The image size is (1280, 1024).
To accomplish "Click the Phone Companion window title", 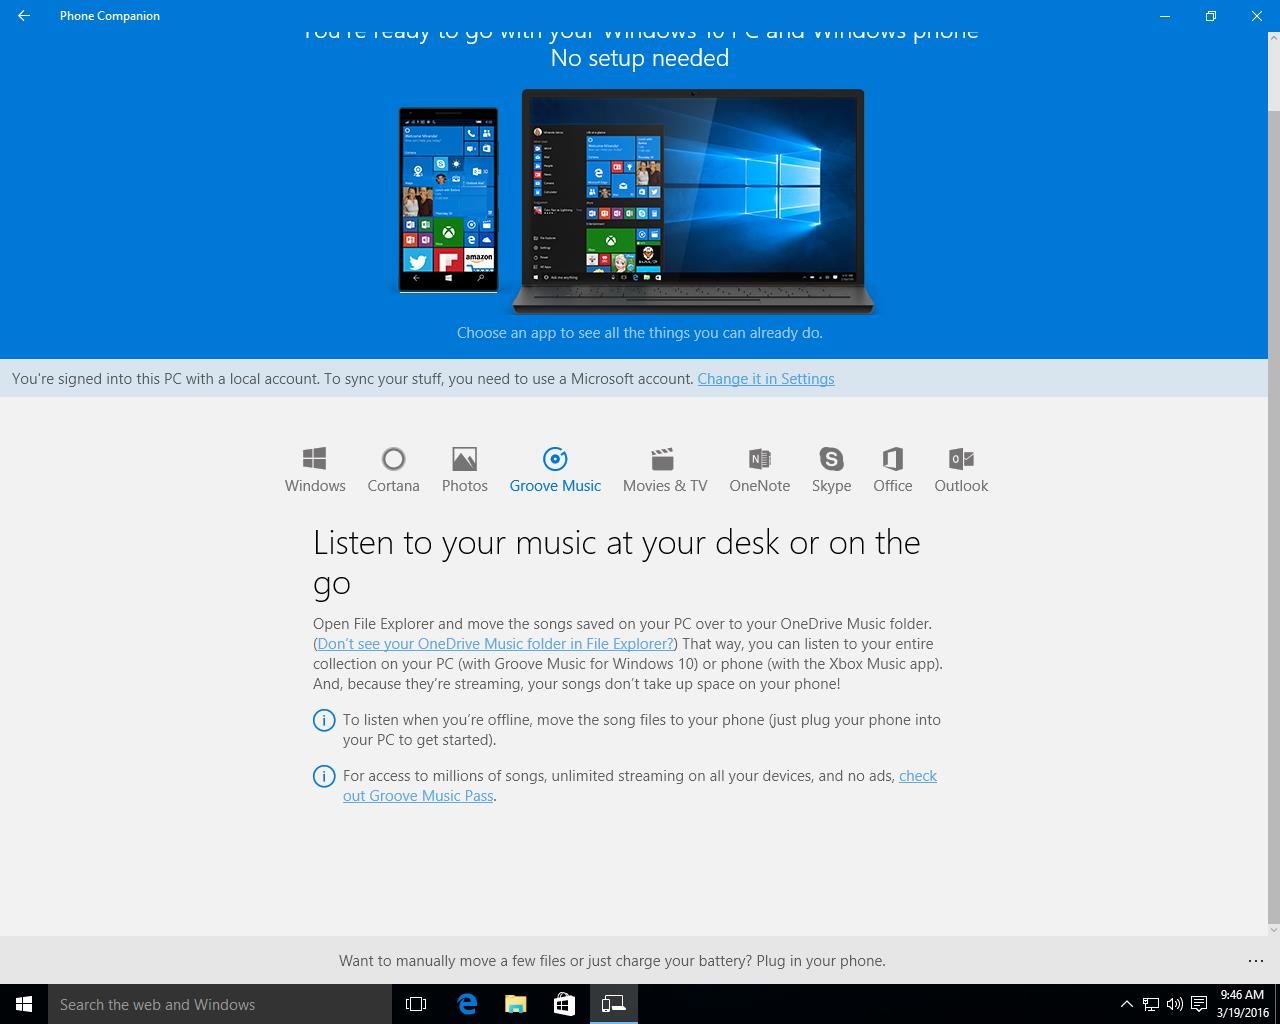I will click(110, 16).
